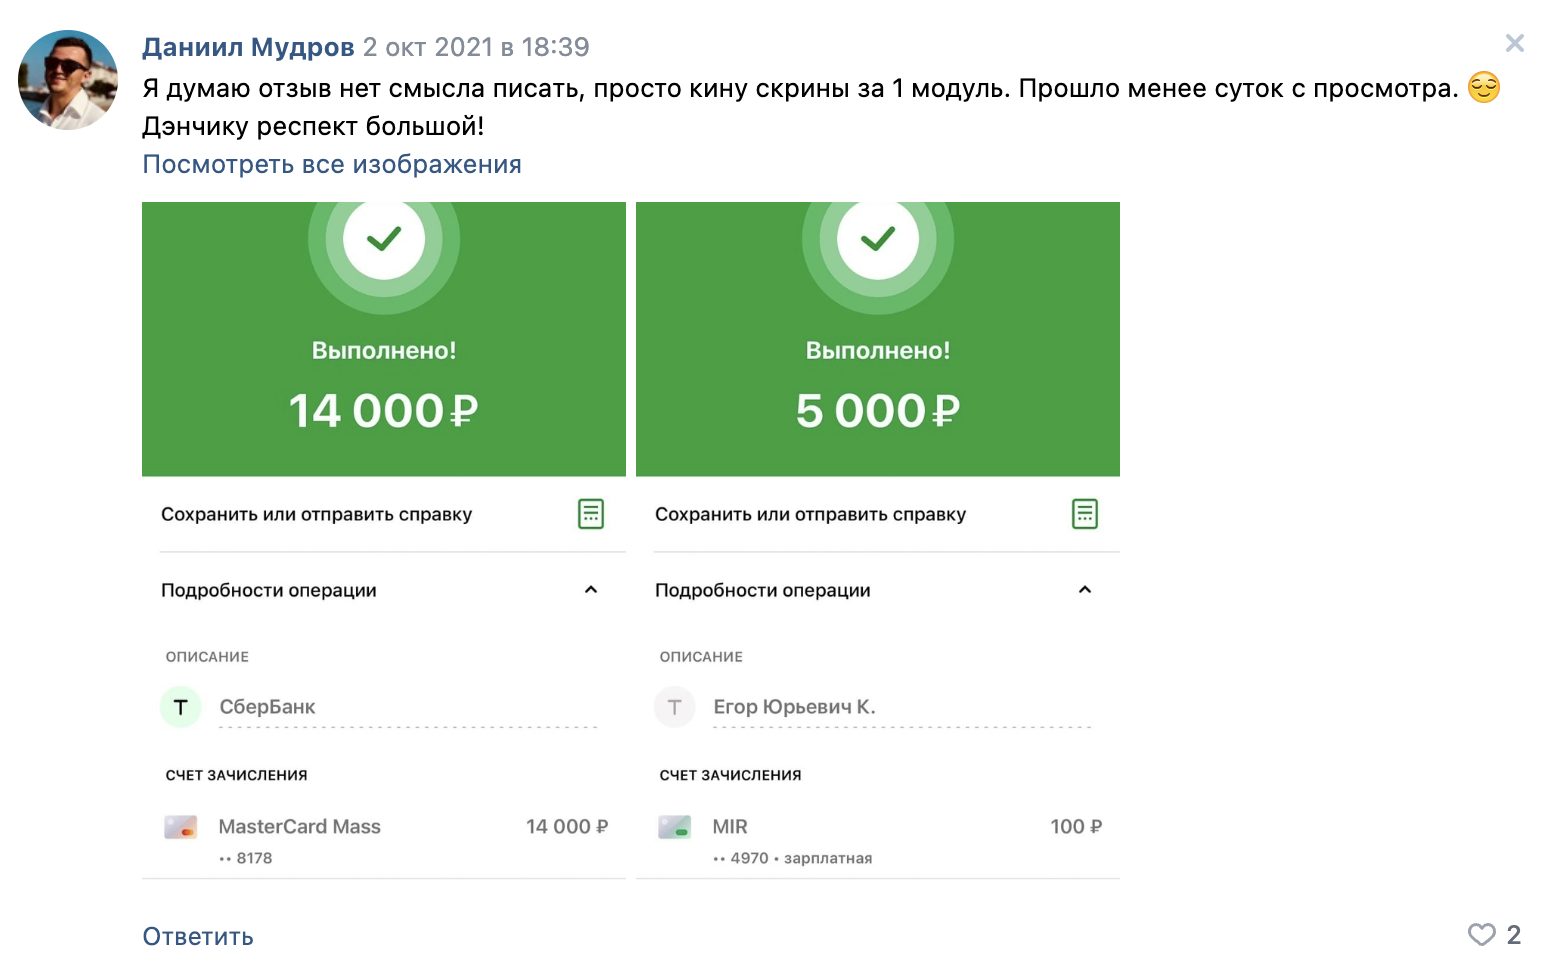The height and width of the screenshot is (970, 1560).
Task: Open Даниил Мудров's profile avatar
Action: pos(68,80)
